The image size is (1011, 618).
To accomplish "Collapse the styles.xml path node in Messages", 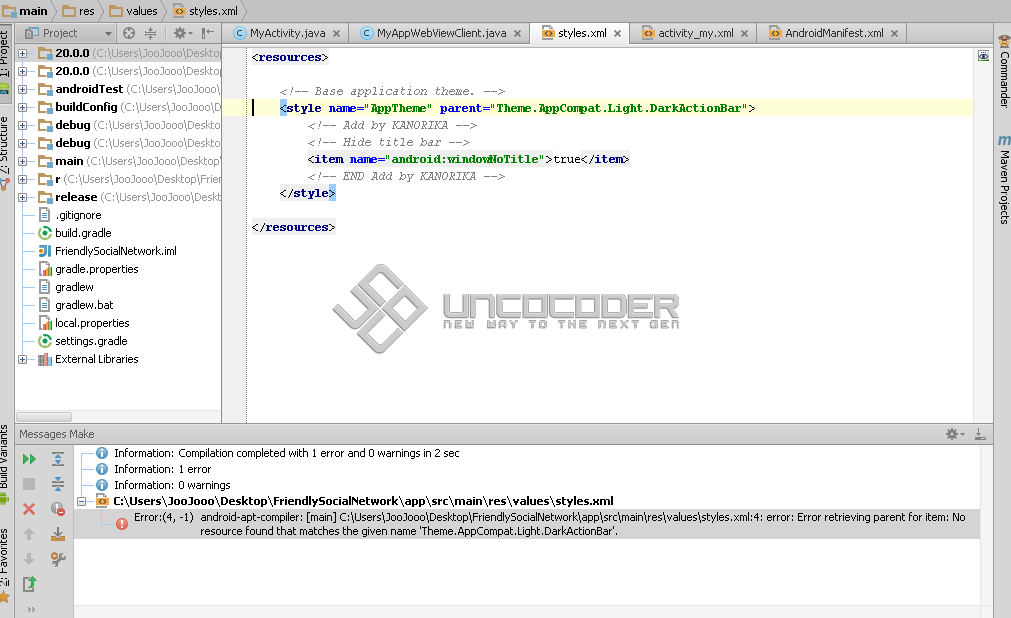I will click(82, 501).
